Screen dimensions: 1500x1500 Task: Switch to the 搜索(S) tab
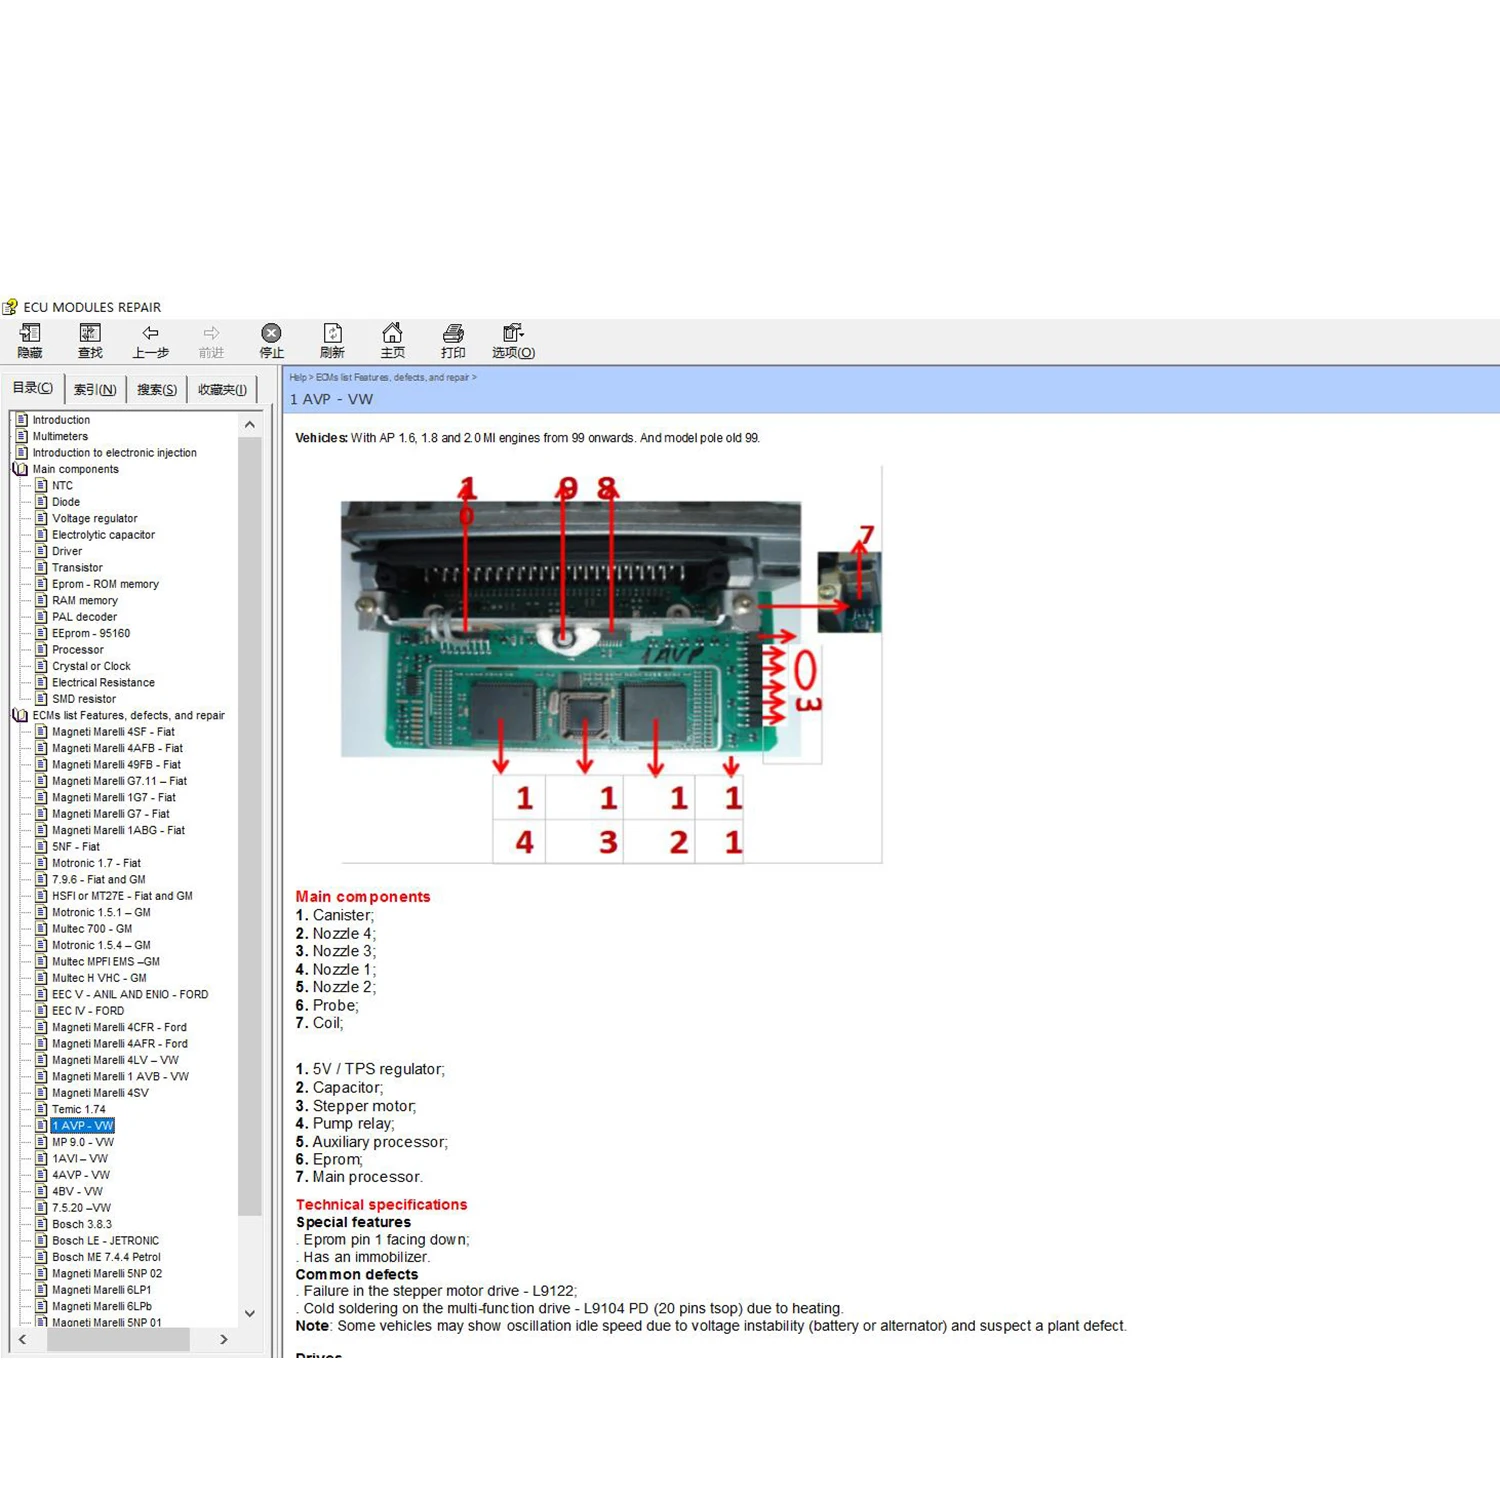tap(156, 389)
